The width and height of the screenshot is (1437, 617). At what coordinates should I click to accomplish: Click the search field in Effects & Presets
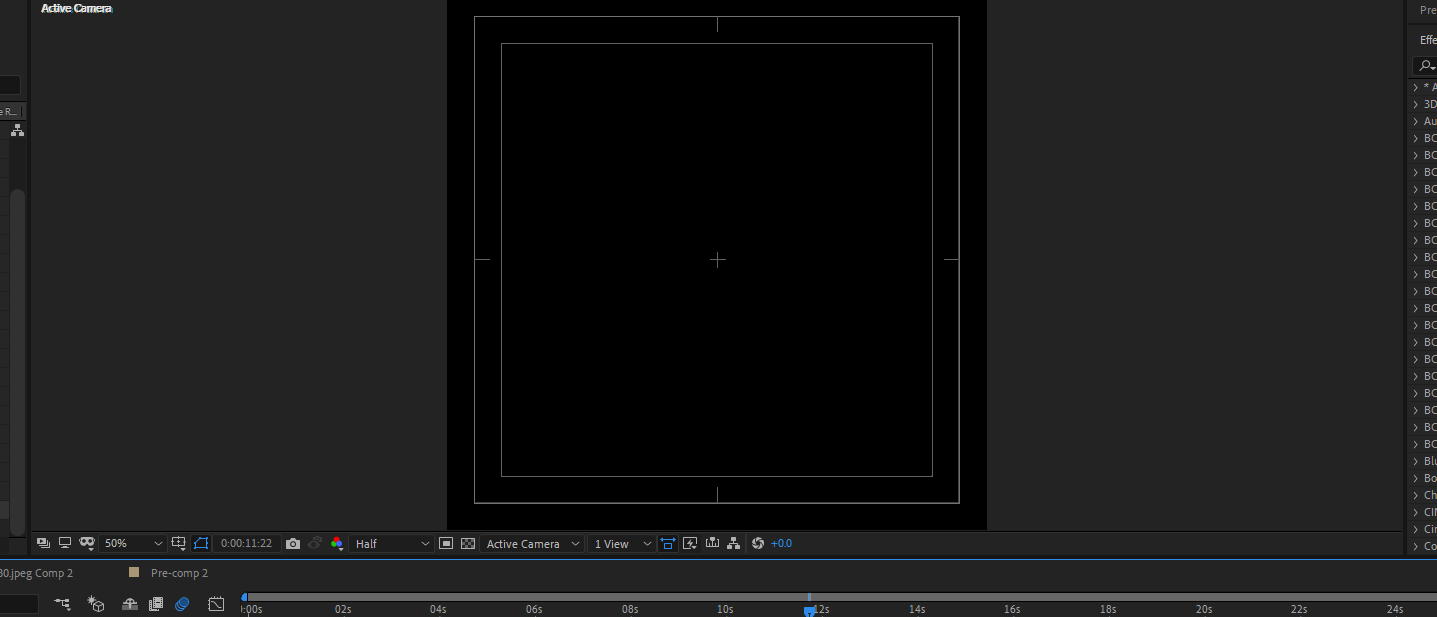coord(1428,65)
